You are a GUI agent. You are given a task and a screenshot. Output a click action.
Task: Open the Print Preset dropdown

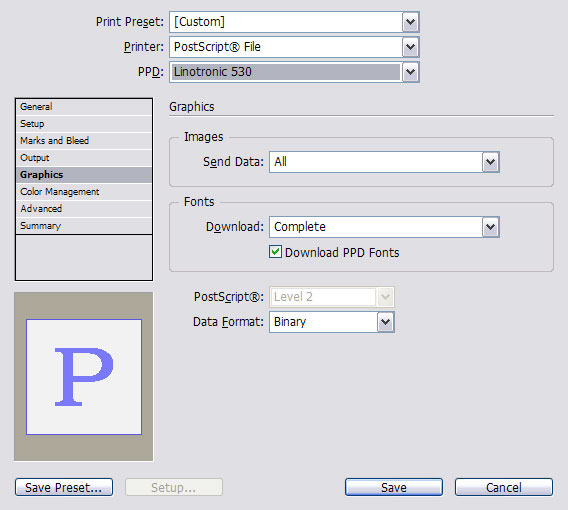tap(410, 22)
